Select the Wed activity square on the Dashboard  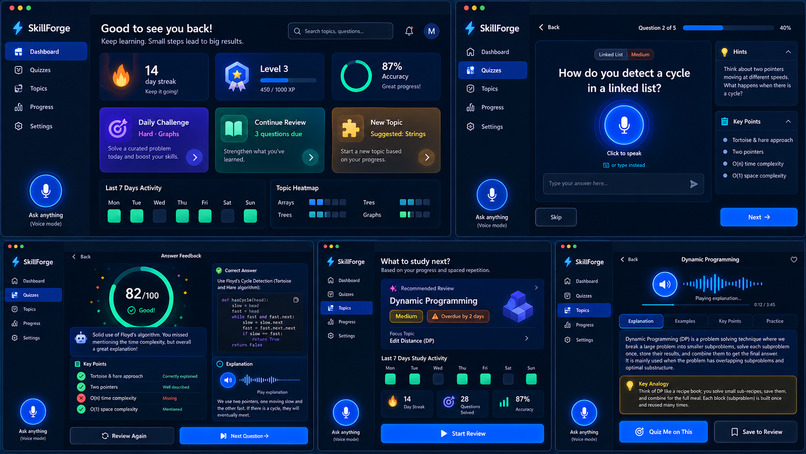159,216
